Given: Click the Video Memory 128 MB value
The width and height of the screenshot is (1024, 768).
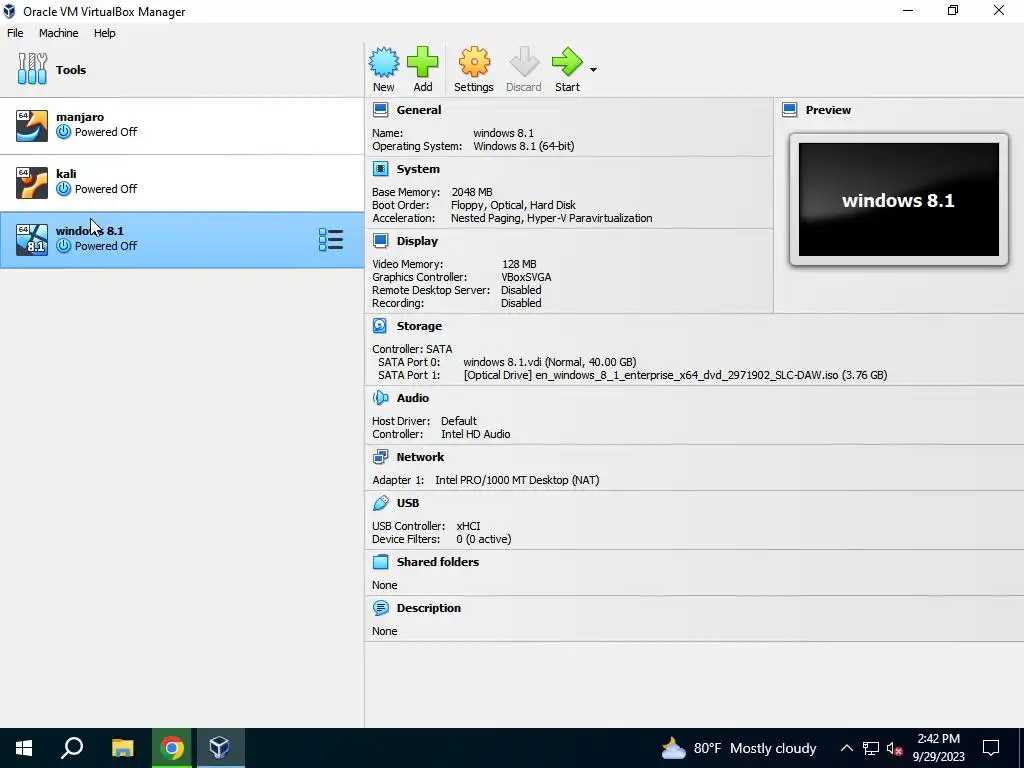Looking at the screenshot, I should click(x=519, y=264).
